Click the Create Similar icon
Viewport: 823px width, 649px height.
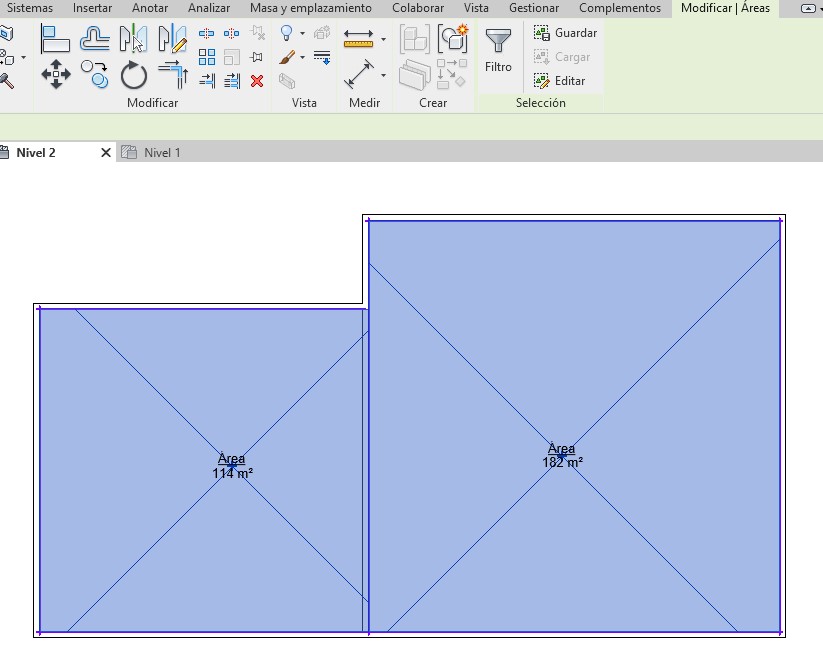[453, 39]
